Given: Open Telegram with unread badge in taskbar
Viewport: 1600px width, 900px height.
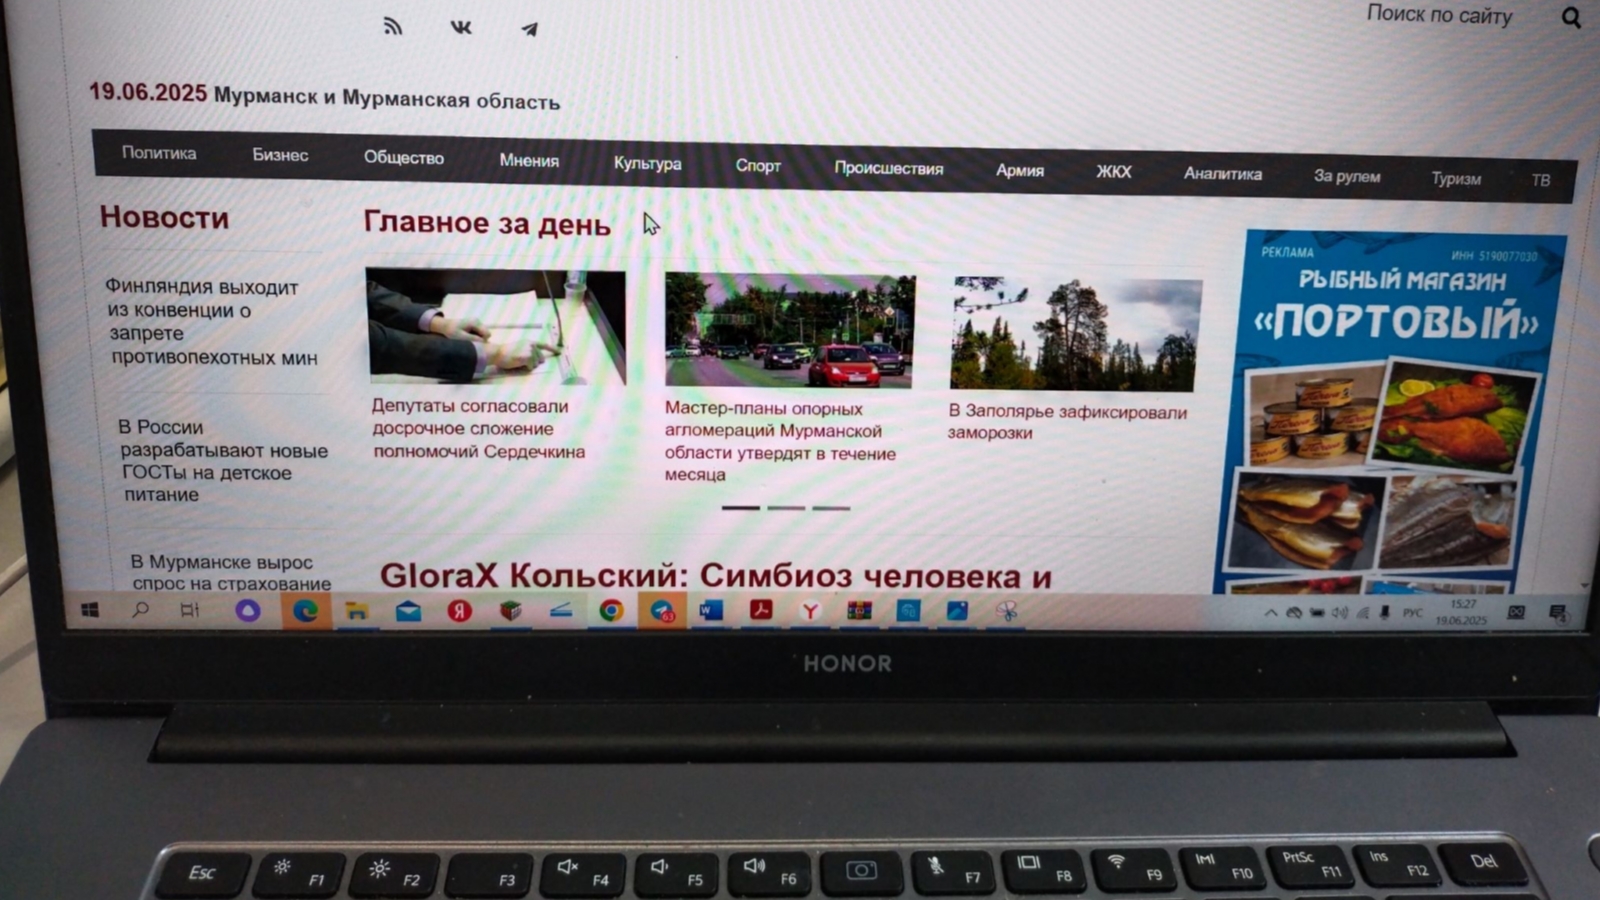Looking at the screenshot, I should tap(662, 611).
